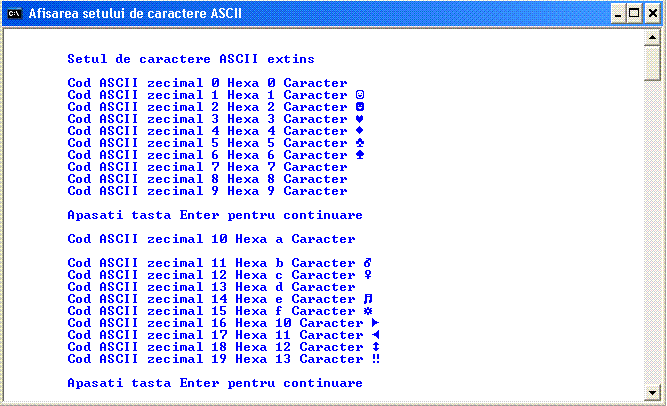Minimize the ASCII console window
Viewport: 667px width, 406px height.
pyautogui.click(x=616, y=14)
